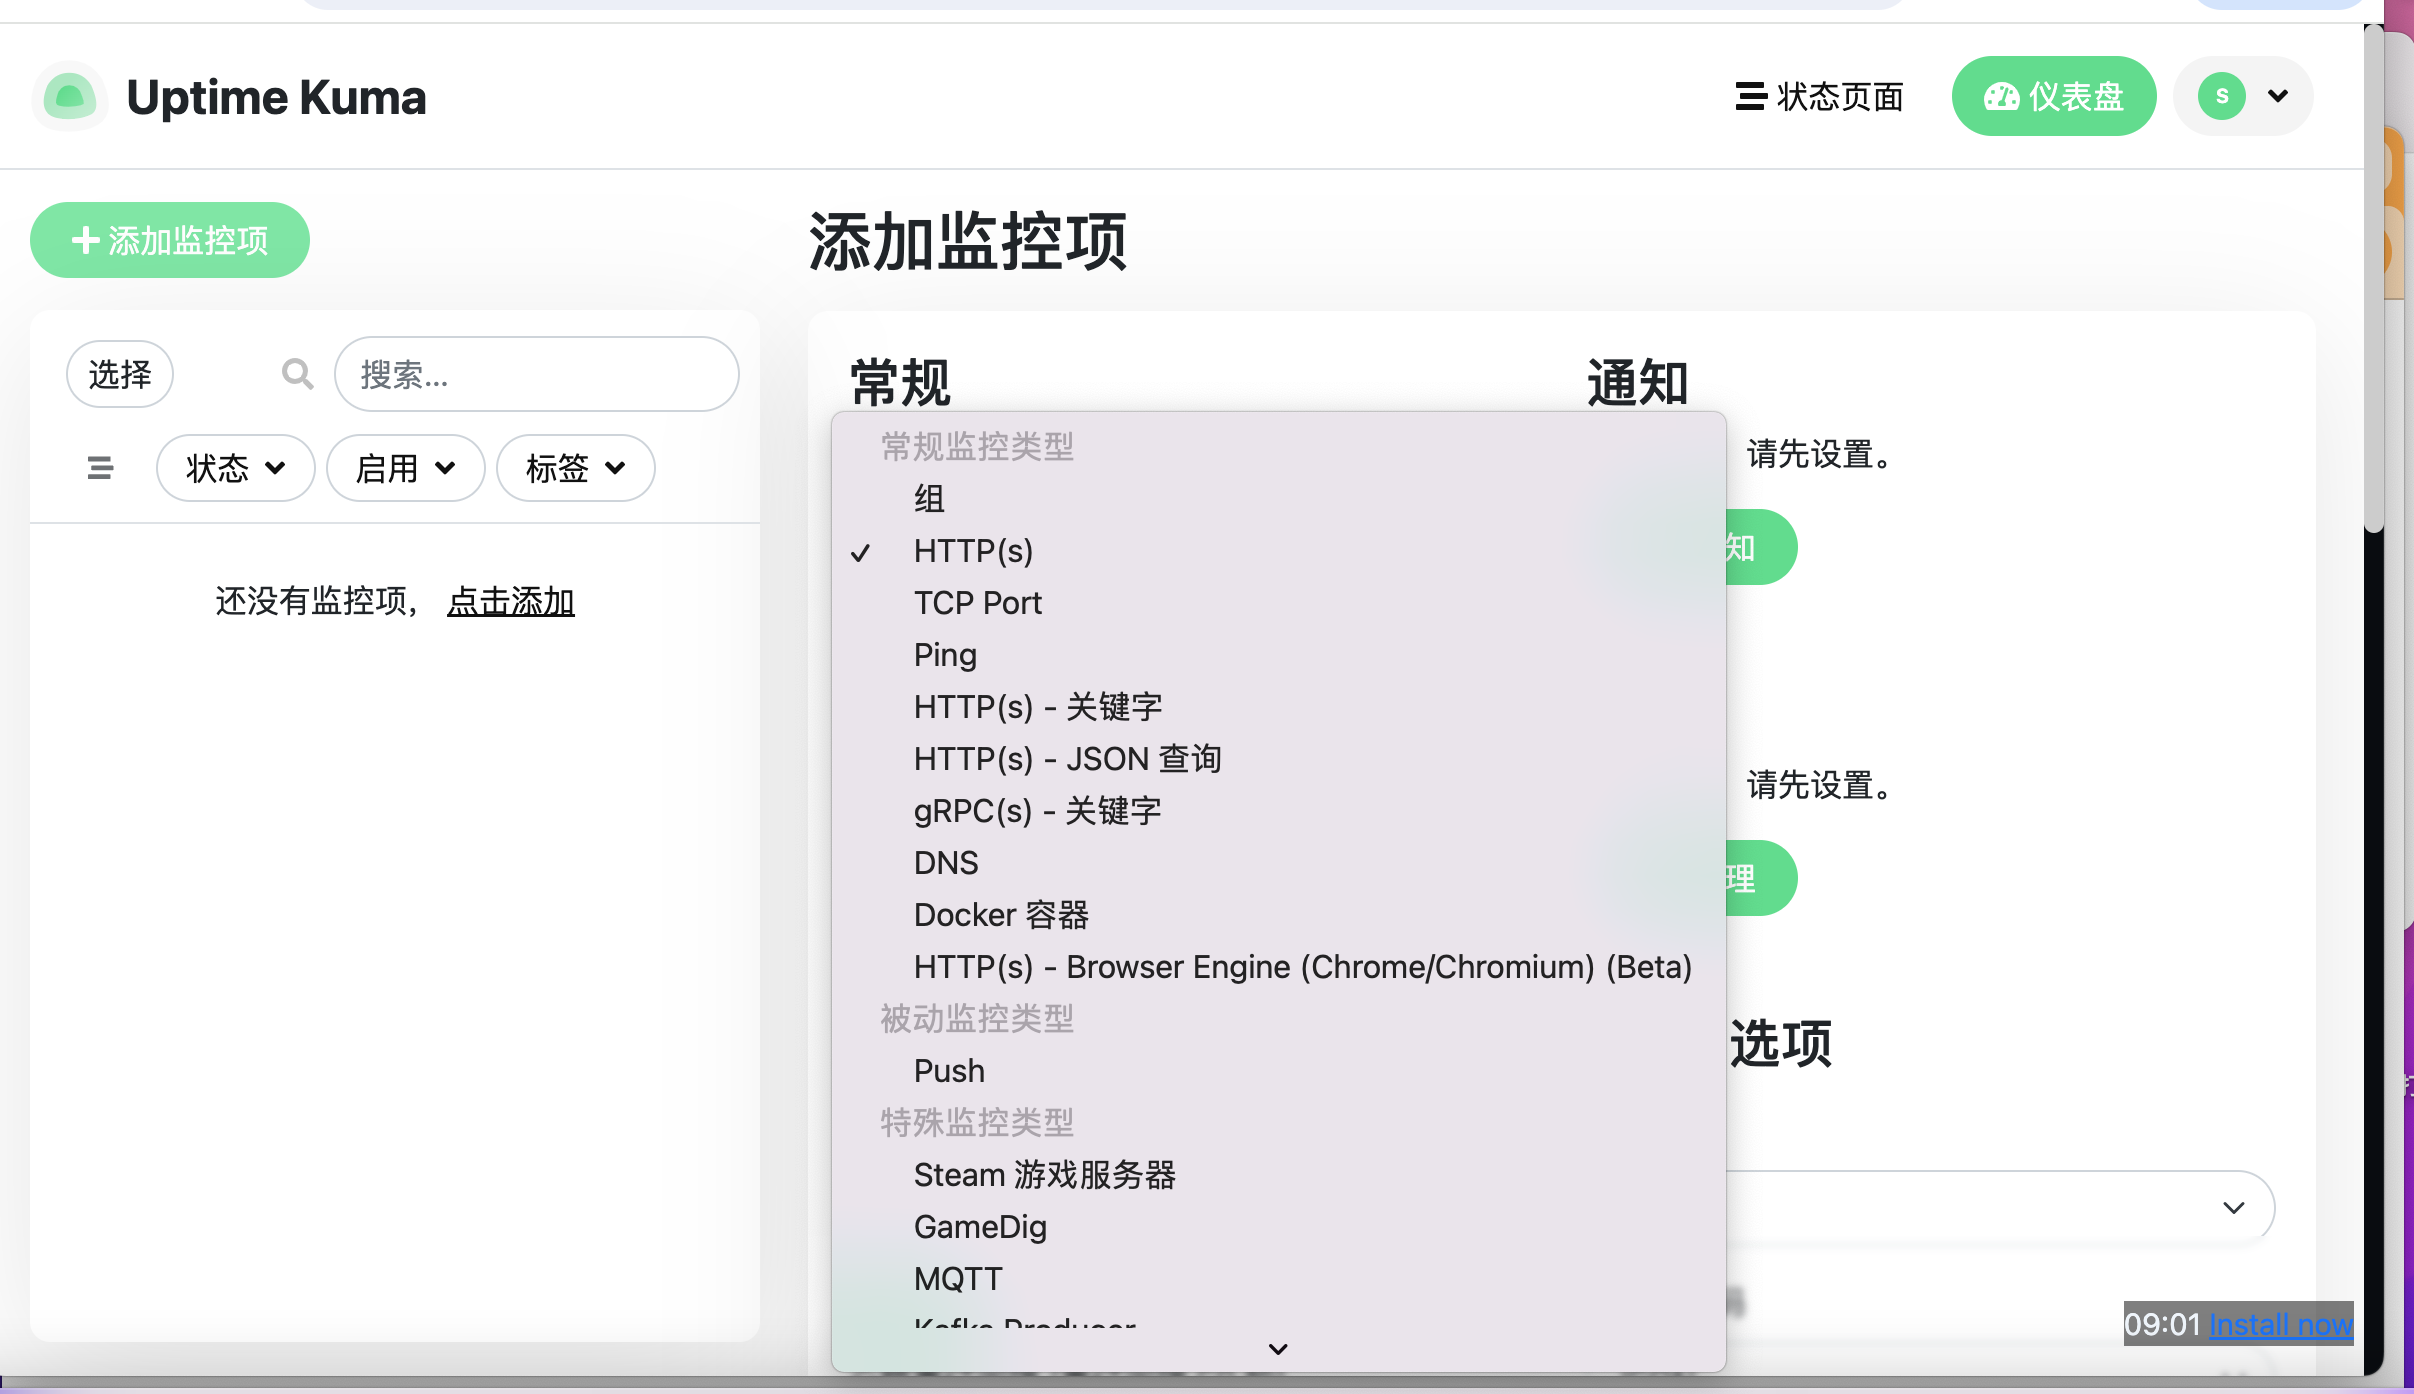Choose Push monitor type

[1278, 1070]
